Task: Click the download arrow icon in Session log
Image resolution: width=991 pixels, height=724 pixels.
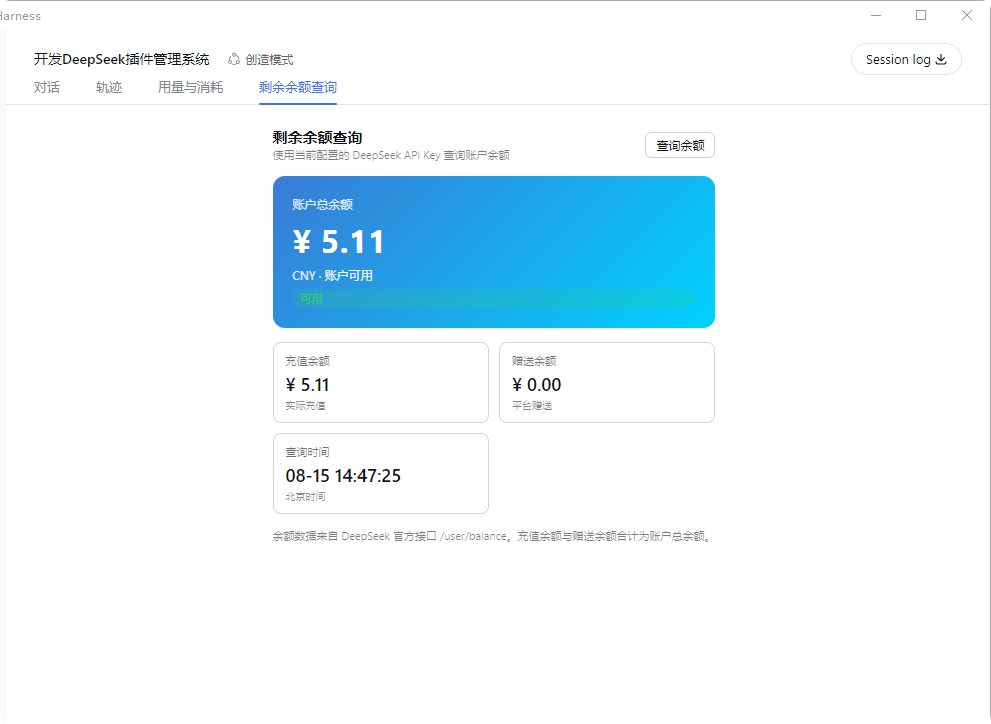Action: (x=941, y=59)
